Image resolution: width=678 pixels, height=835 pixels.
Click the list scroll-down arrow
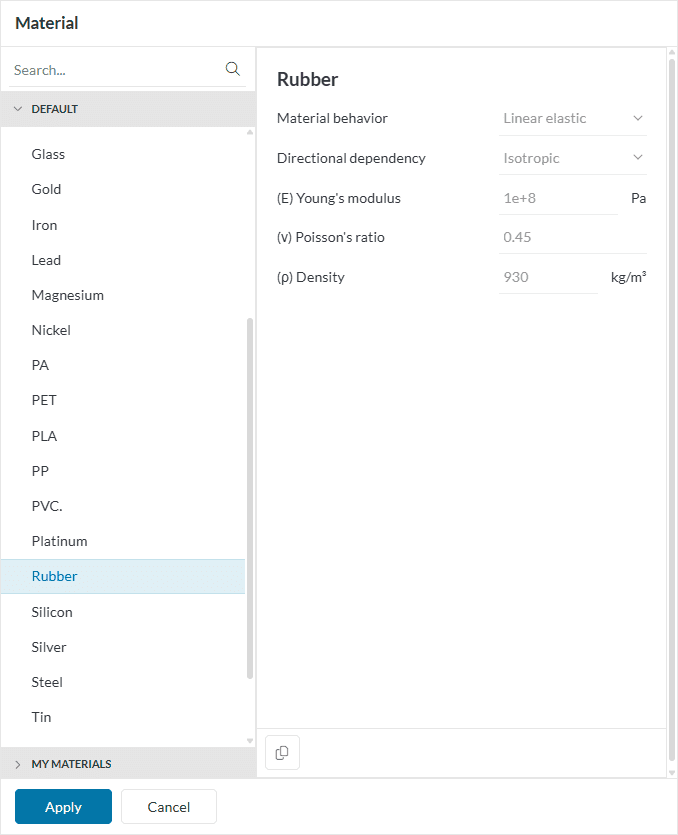tap(250, 740)
